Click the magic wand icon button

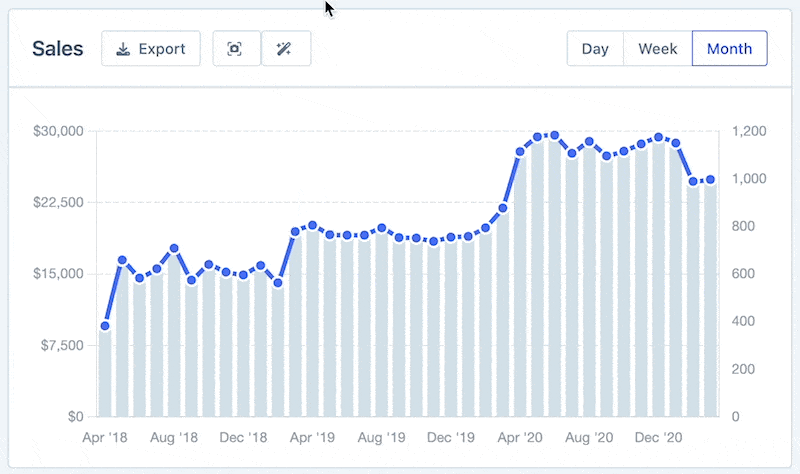coord(286,49)
